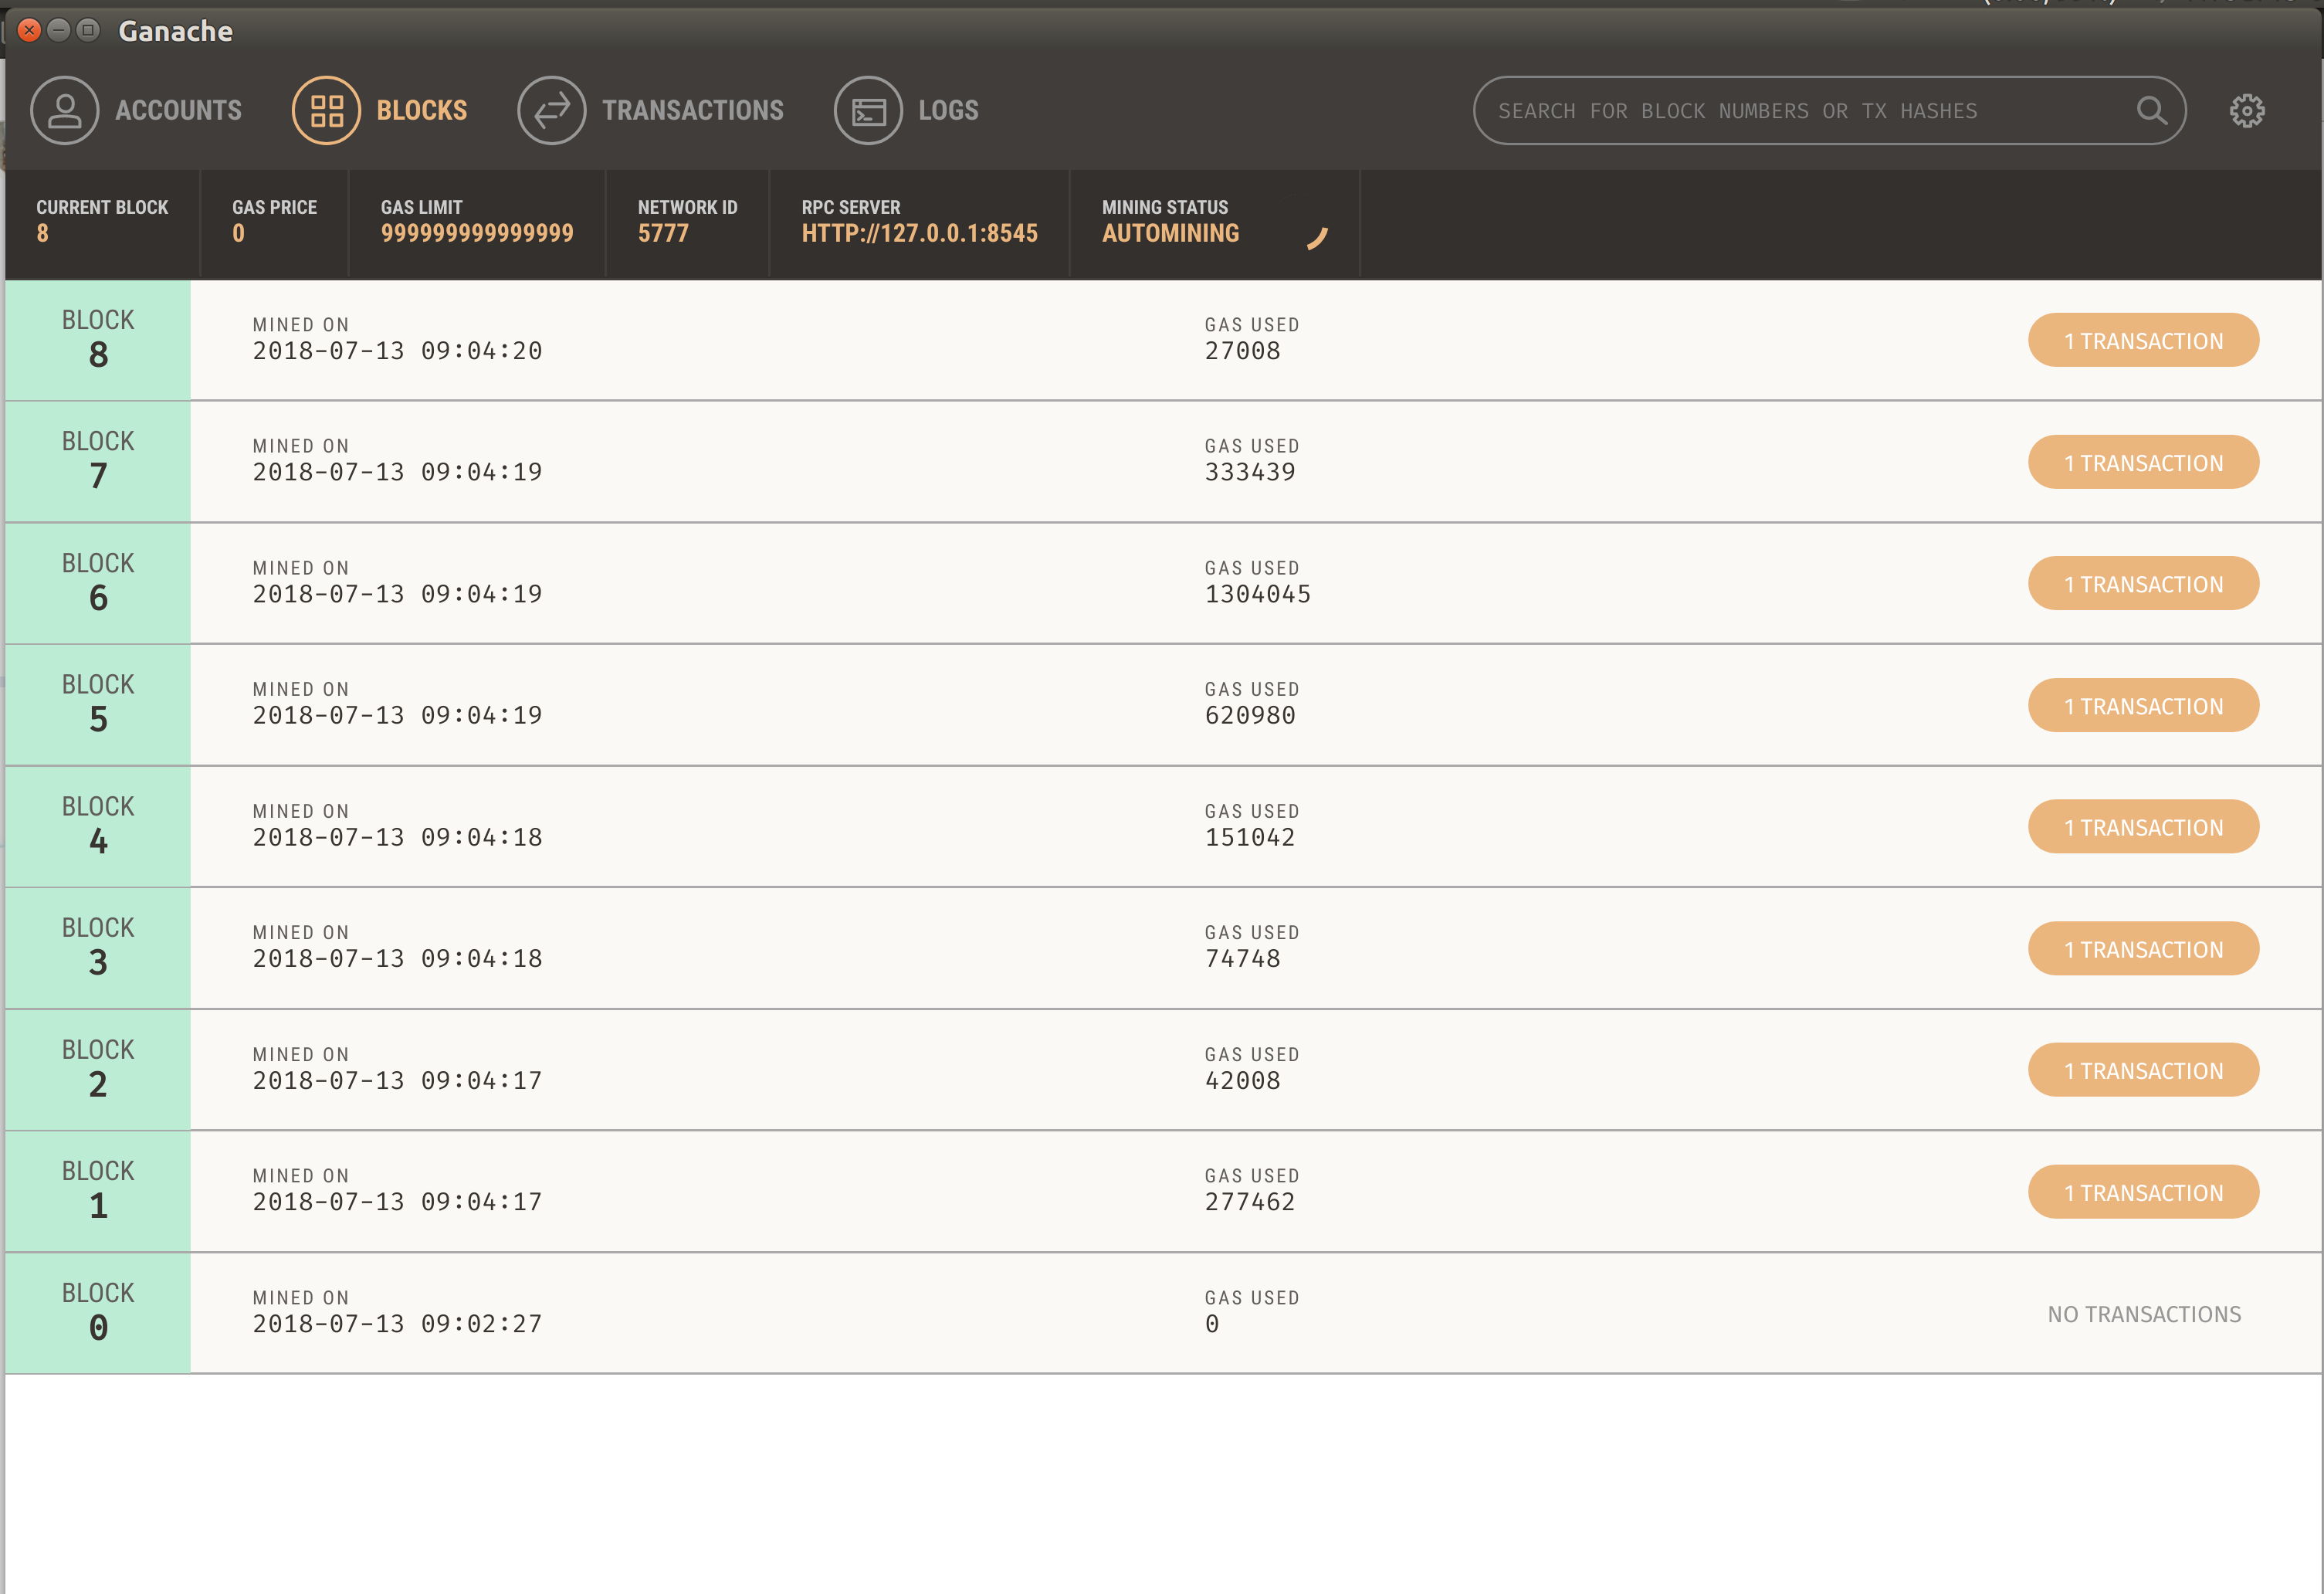This screenshot has width=2324, height=1594.
Task: Click the Transactions arrows icon
Action: click(x=552, y=110)
